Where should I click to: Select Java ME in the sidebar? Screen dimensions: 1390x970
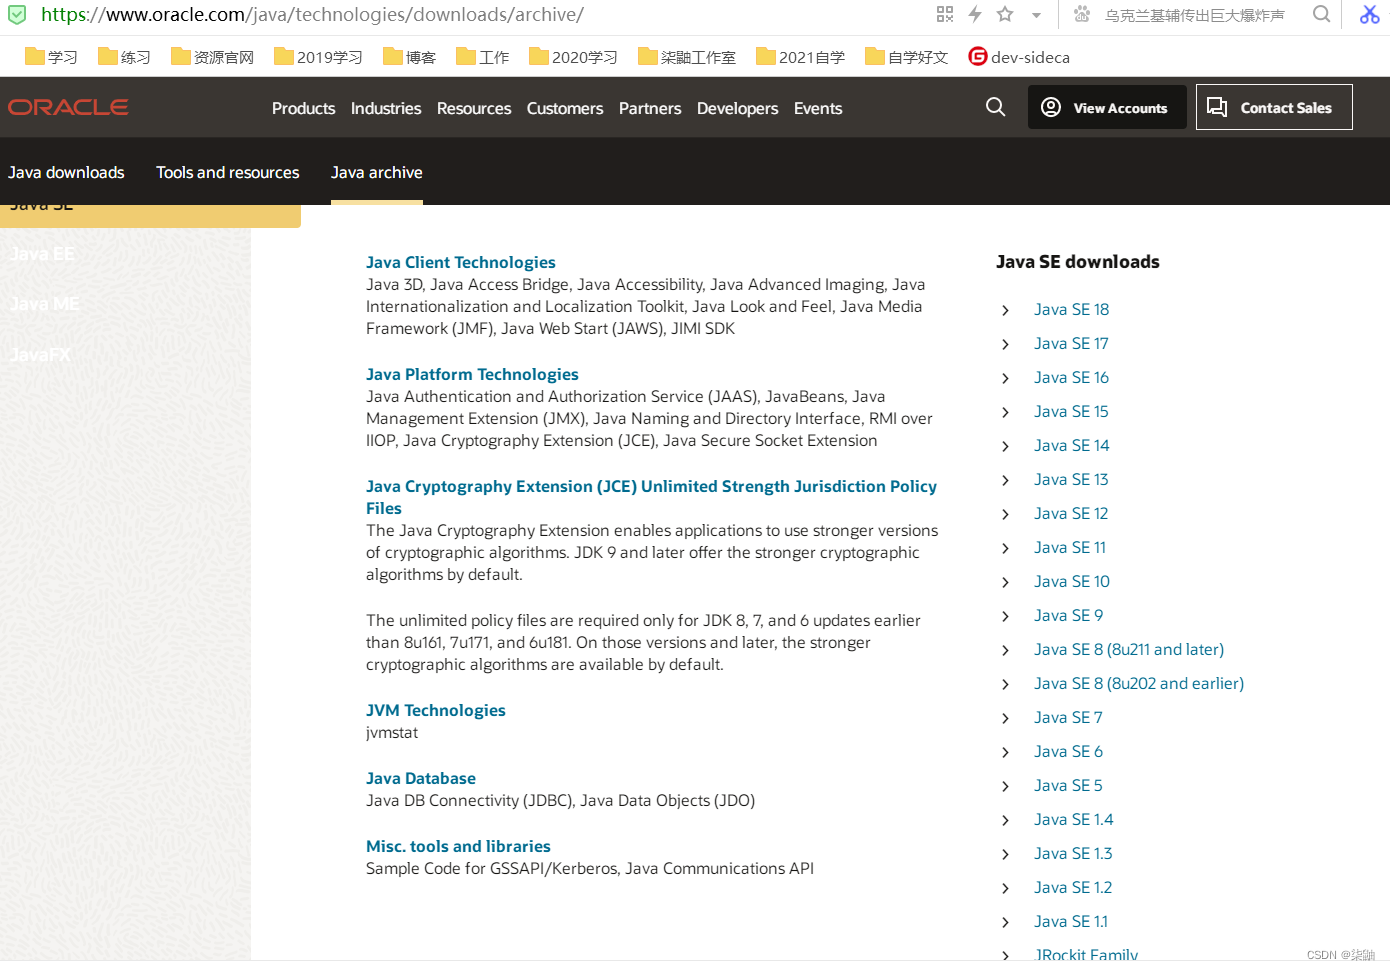(x=44, y=304)
